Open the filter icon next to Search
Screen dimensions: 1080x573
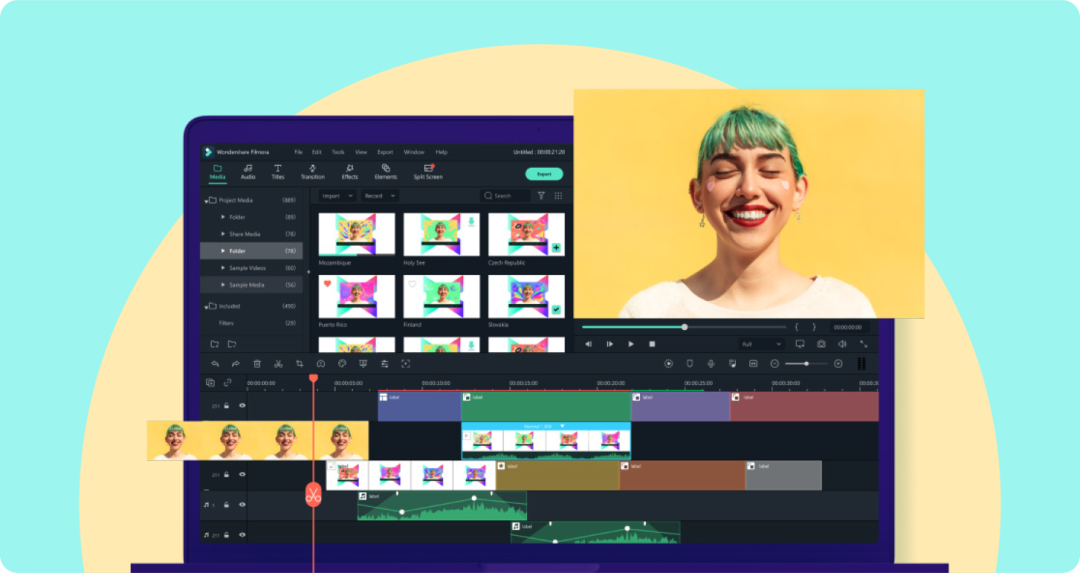click(x=541, y=196)
